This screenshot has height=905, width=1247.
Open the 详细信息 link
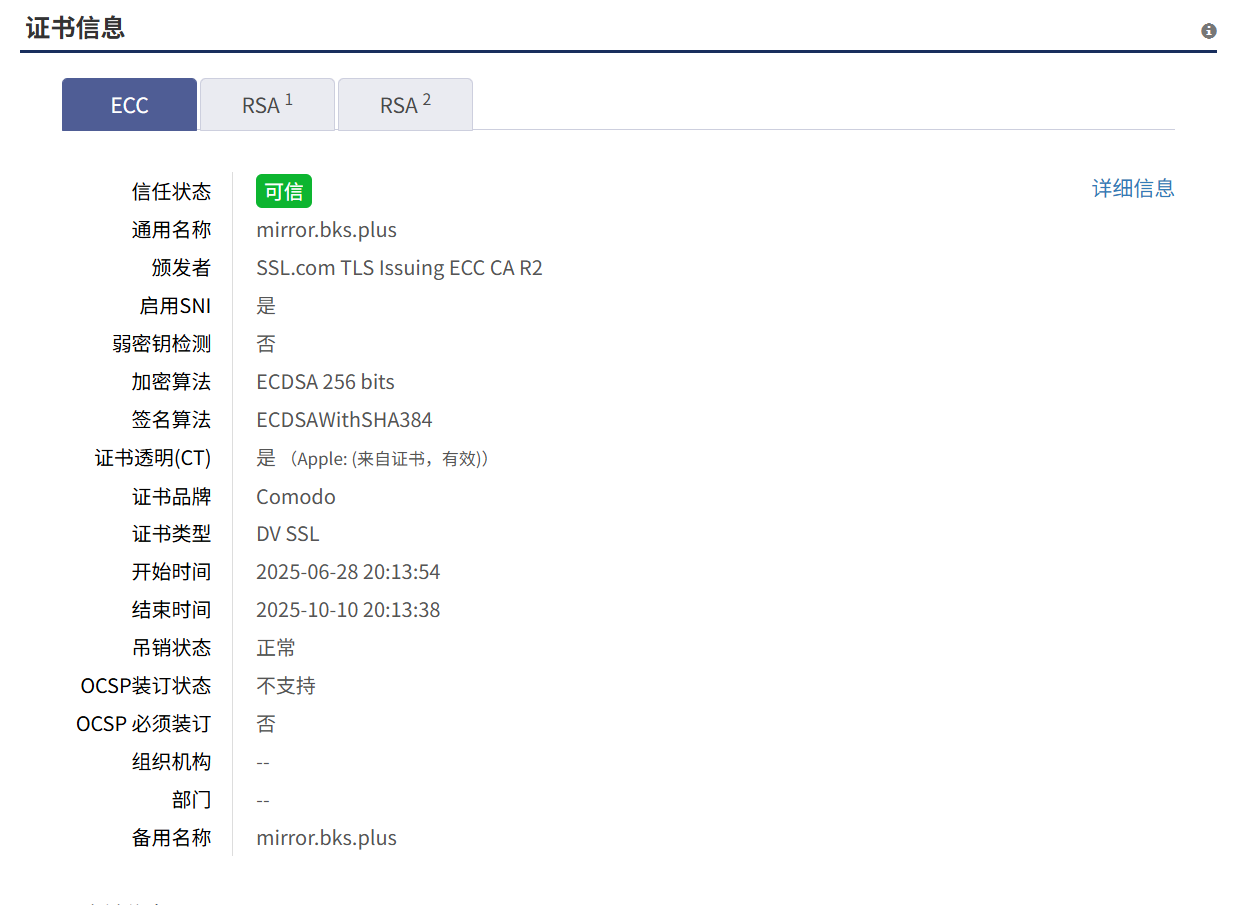pyautogui.click(x=1132, y=188)
